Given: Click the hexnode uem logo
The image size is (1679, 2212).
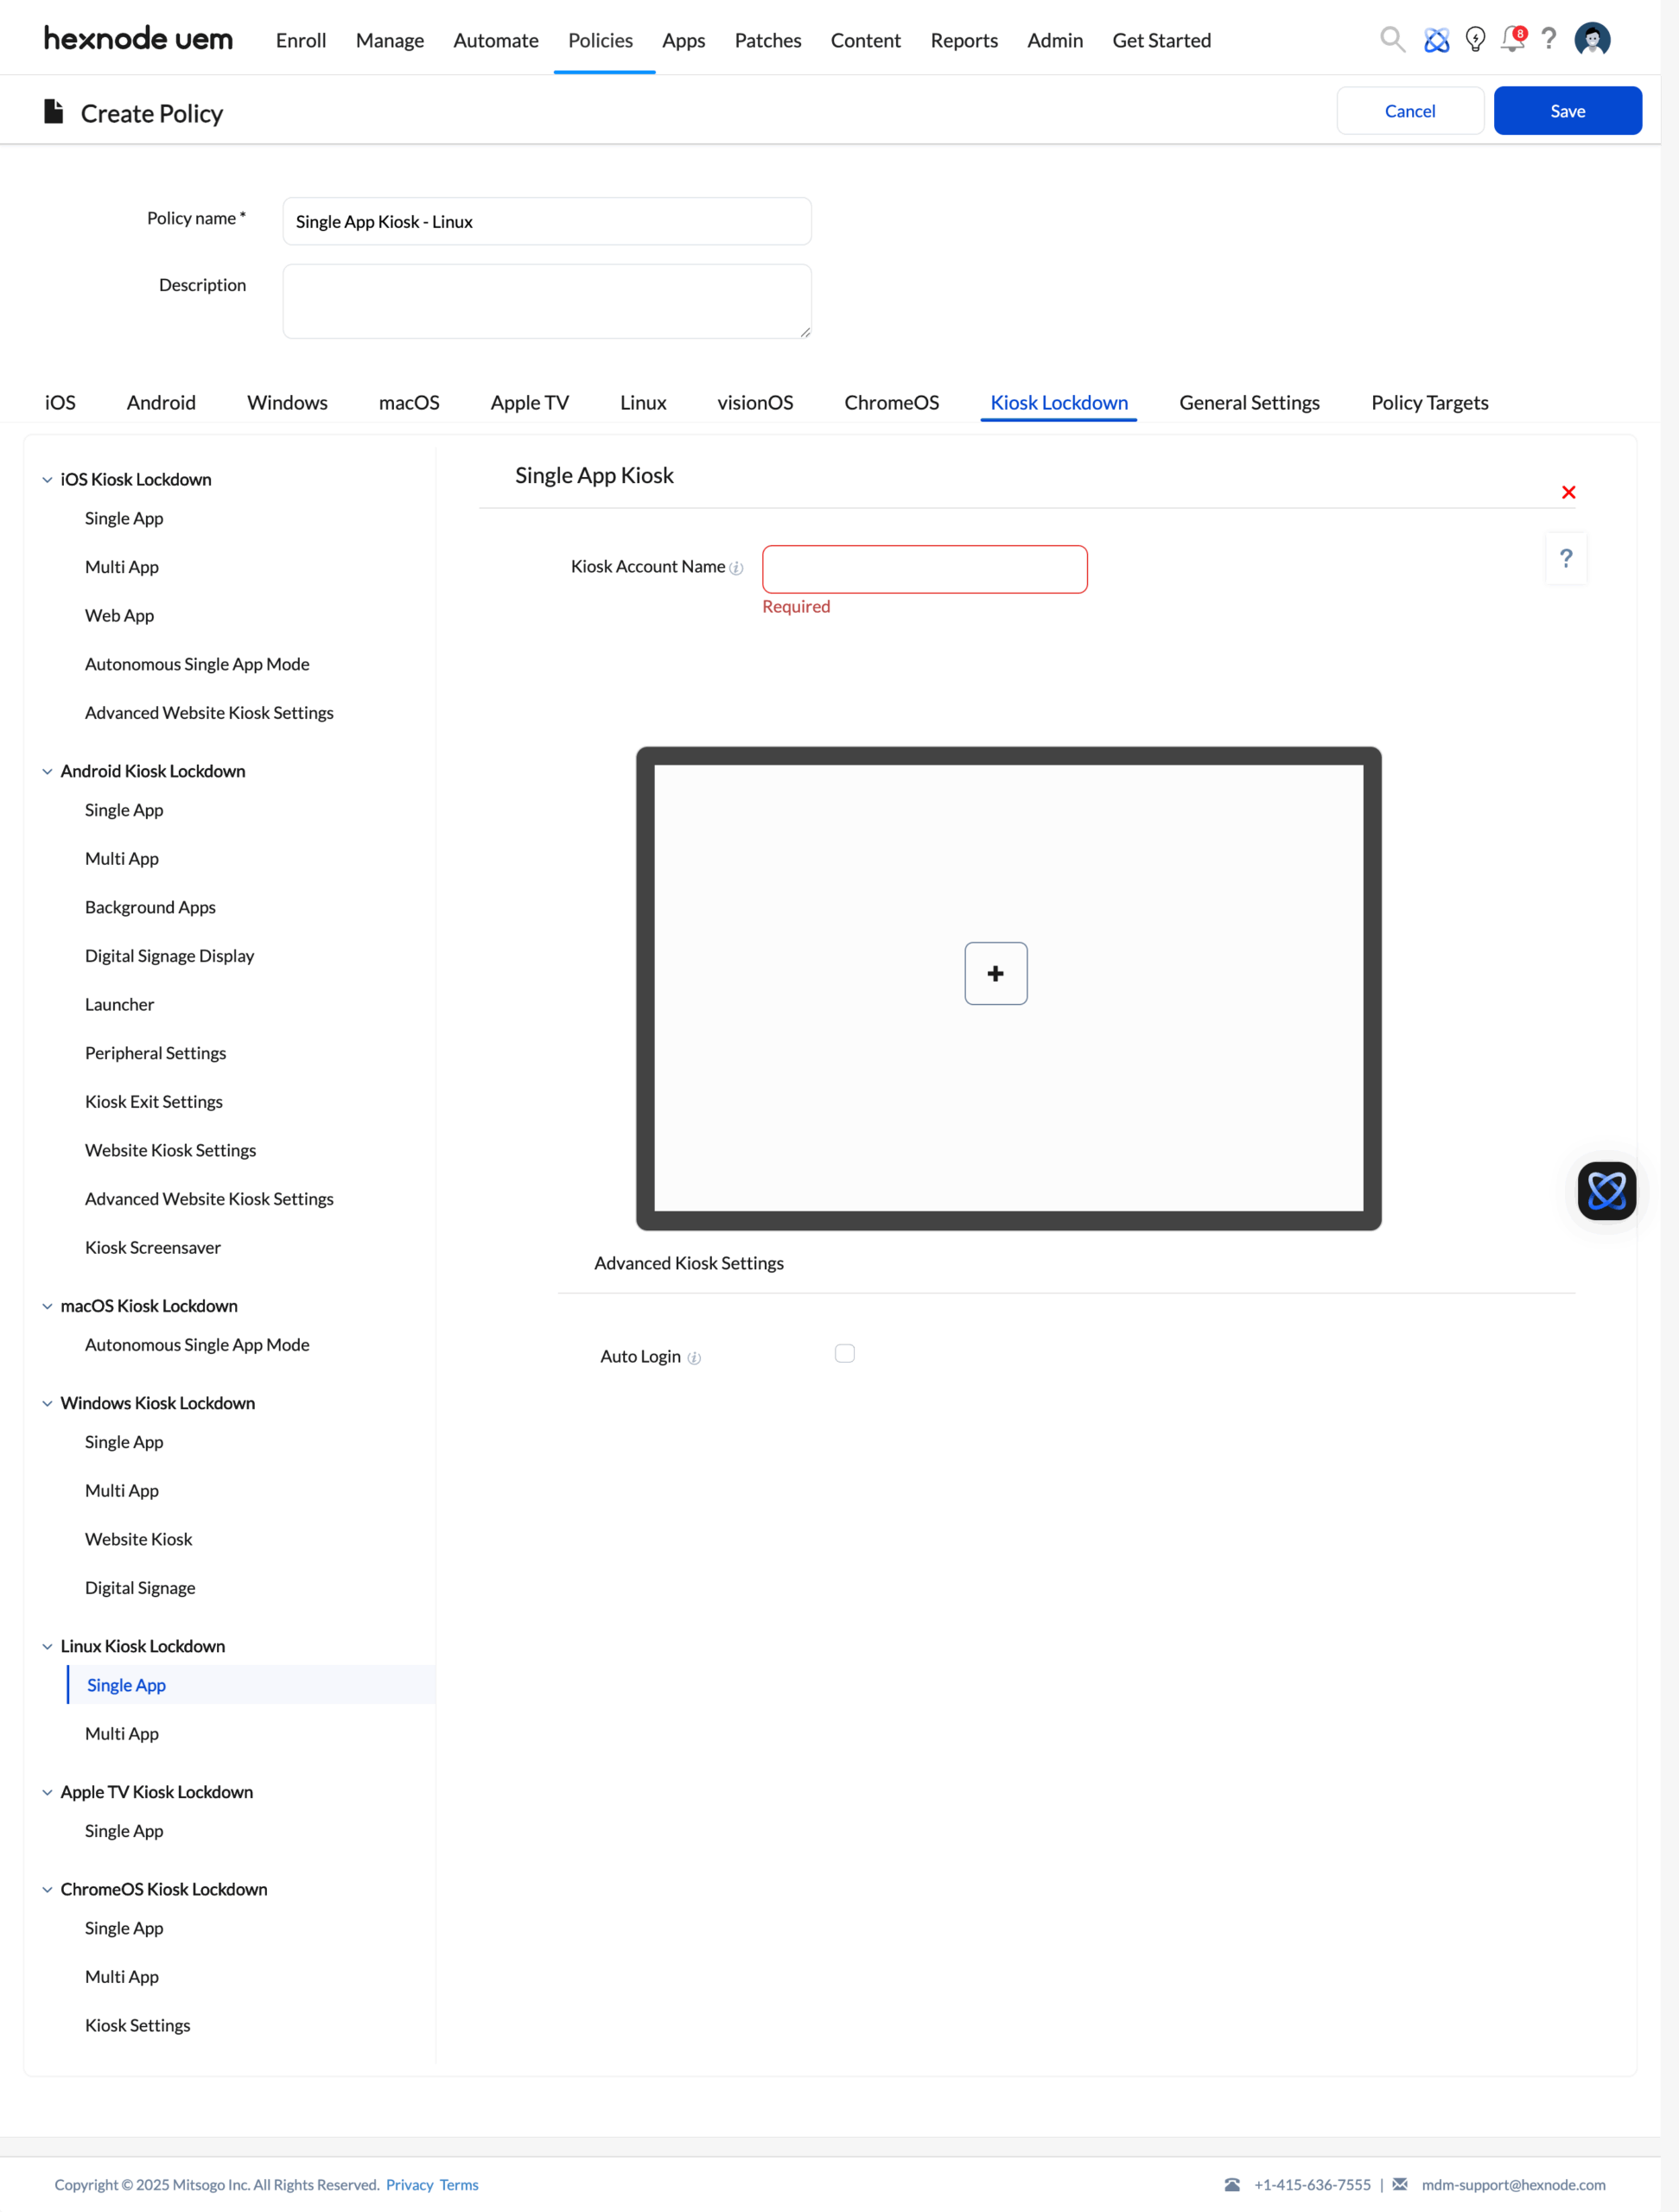Looking at the screenshot, I should (138, 39).
